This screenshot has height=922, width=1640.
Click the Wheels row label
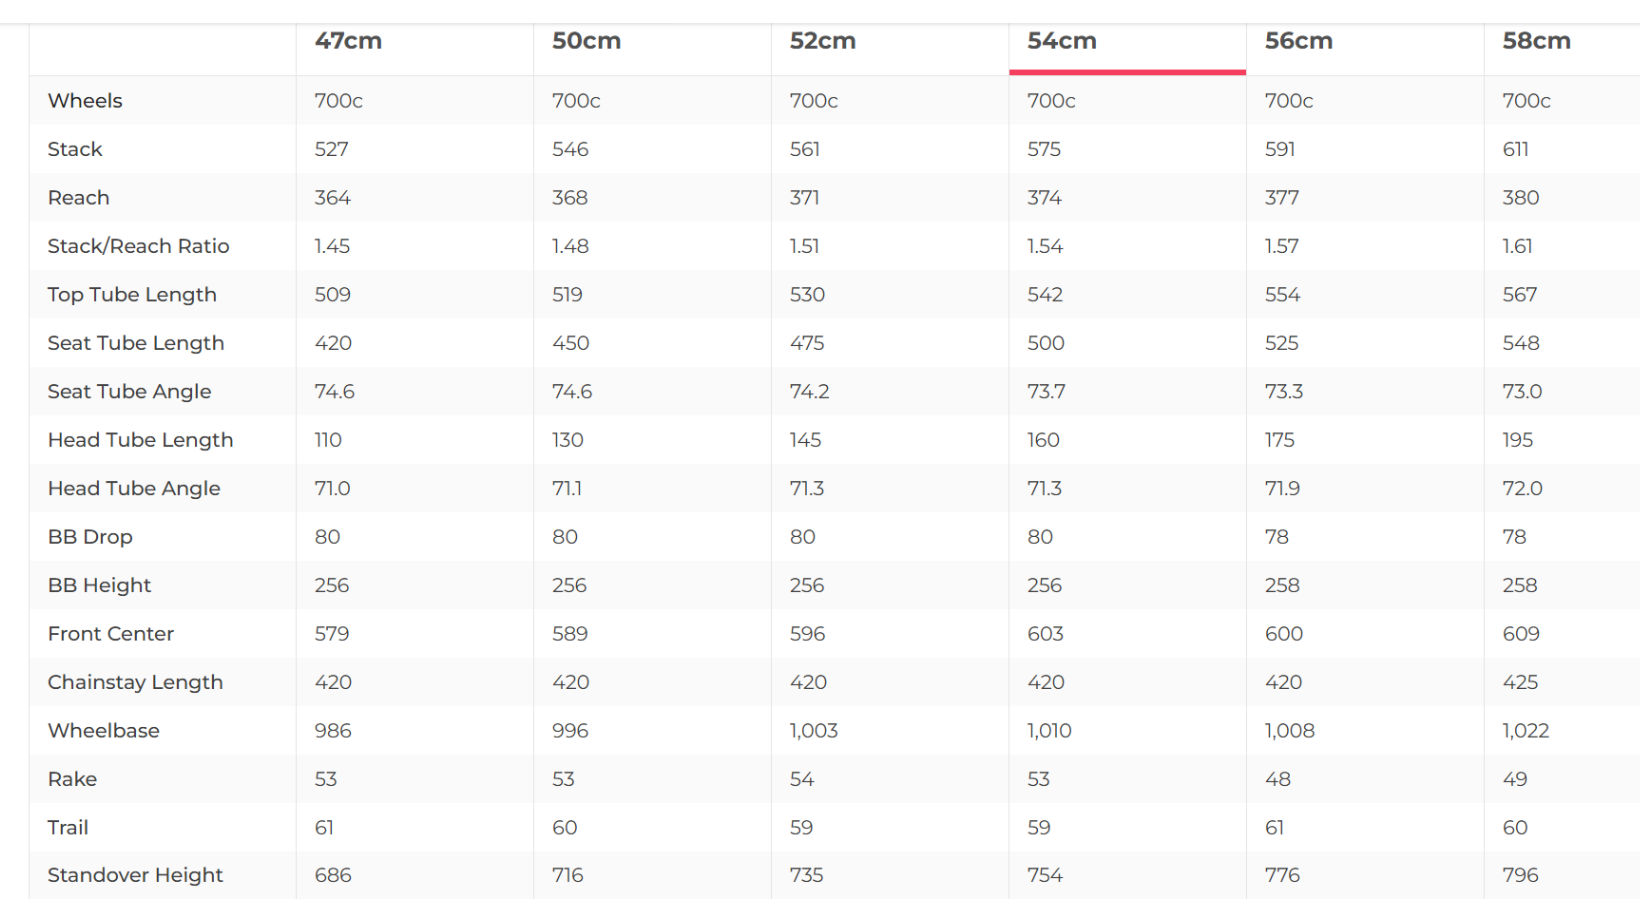pos(85,101)
